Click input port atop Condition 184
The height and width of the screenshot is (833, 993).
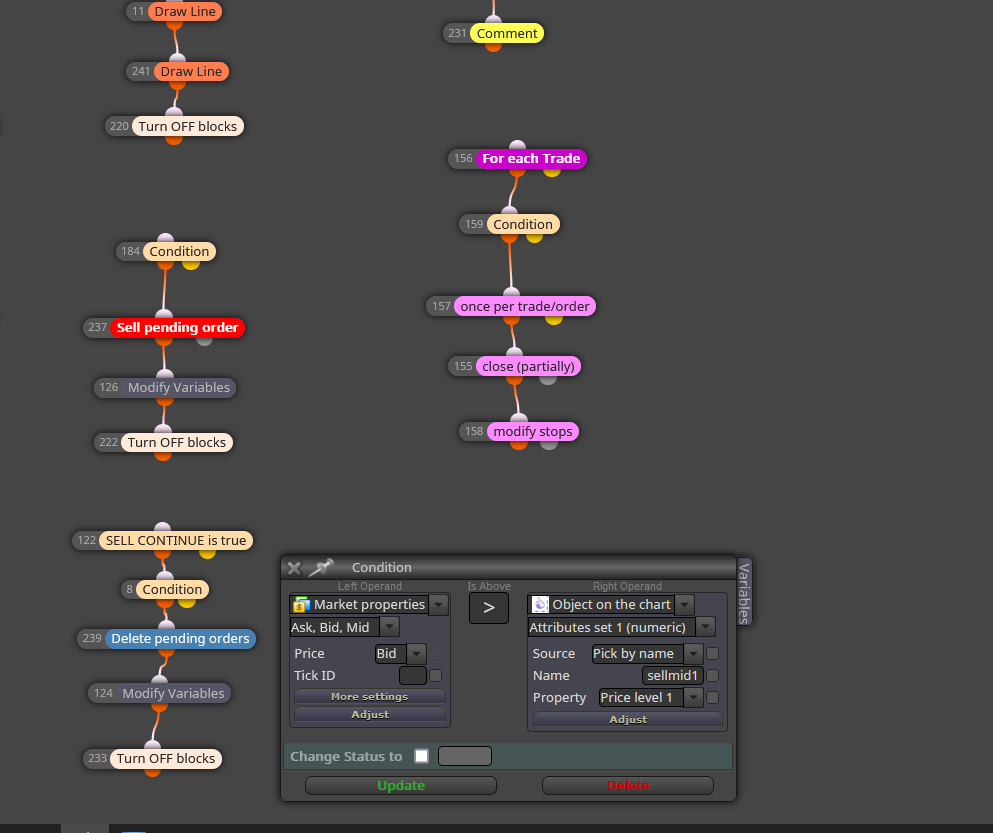point(165,239)
